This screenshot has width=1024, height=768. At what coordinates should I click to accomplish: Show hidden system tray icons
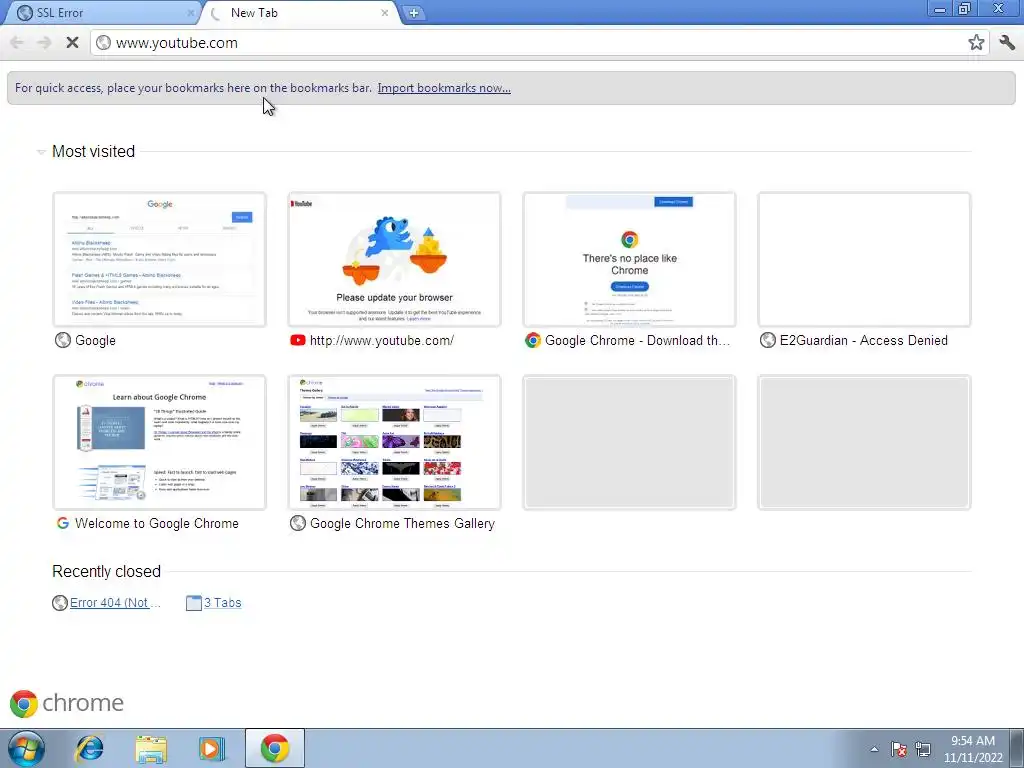click(874, 749)
